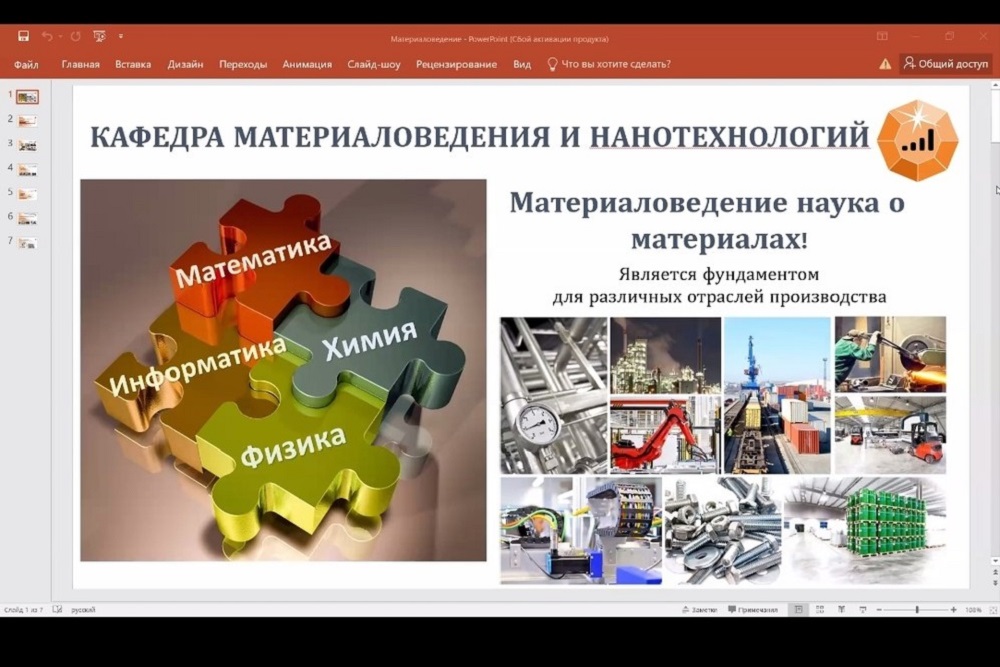Start Slide Show view from status bar
Image resolution: width=1000 pixels, height=667 pixels.
pyautogui.click(x=862, y=609)
